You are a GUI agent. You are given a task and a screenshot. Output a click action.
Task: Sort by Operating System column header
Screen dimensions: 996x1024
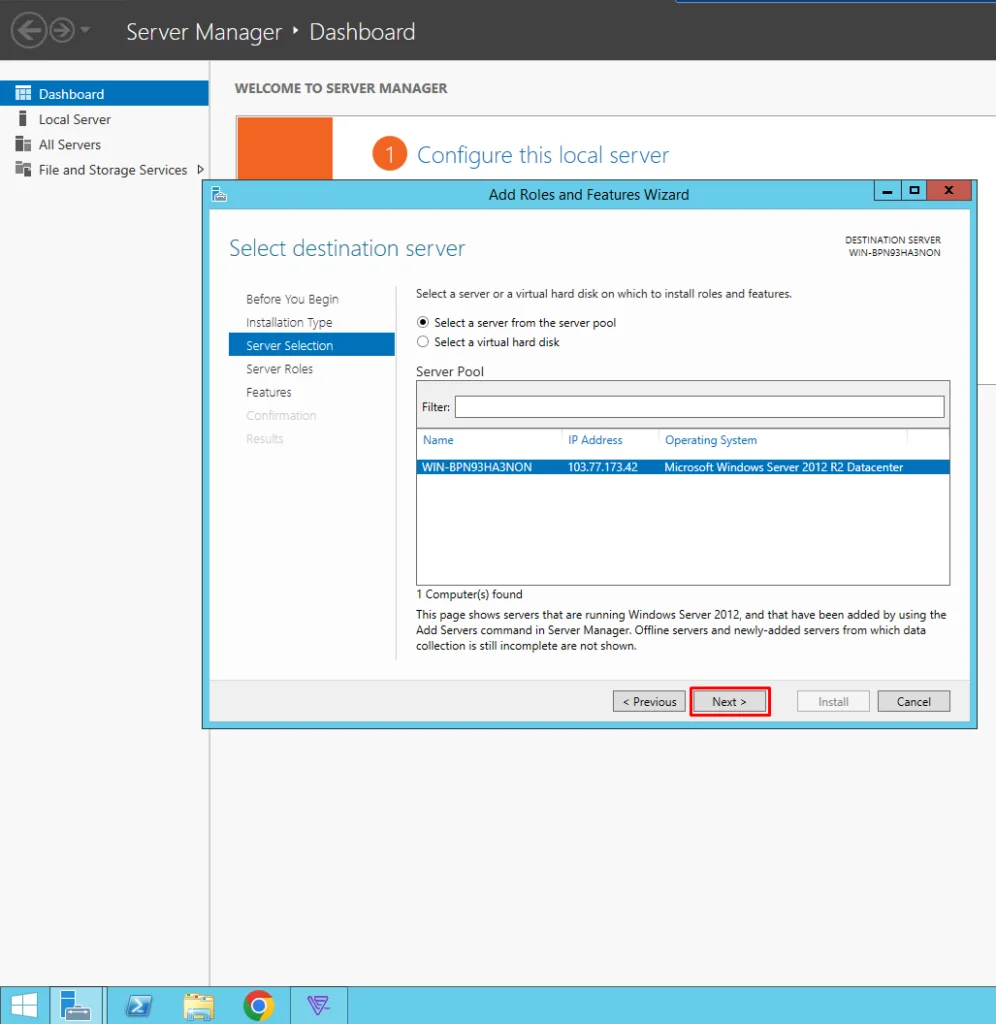tap(711, 440)
